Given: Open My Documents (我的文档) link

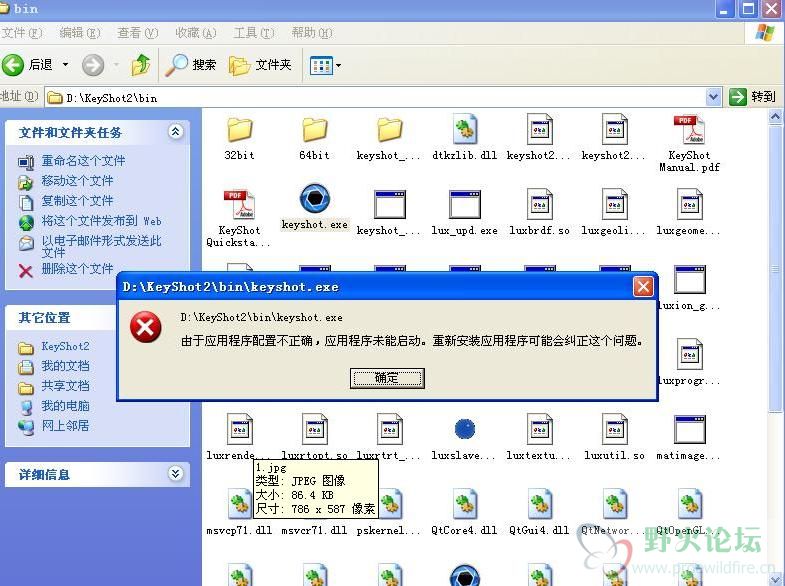Looking at the screenshot, I should pyautogui.click(x=65, y=366).
